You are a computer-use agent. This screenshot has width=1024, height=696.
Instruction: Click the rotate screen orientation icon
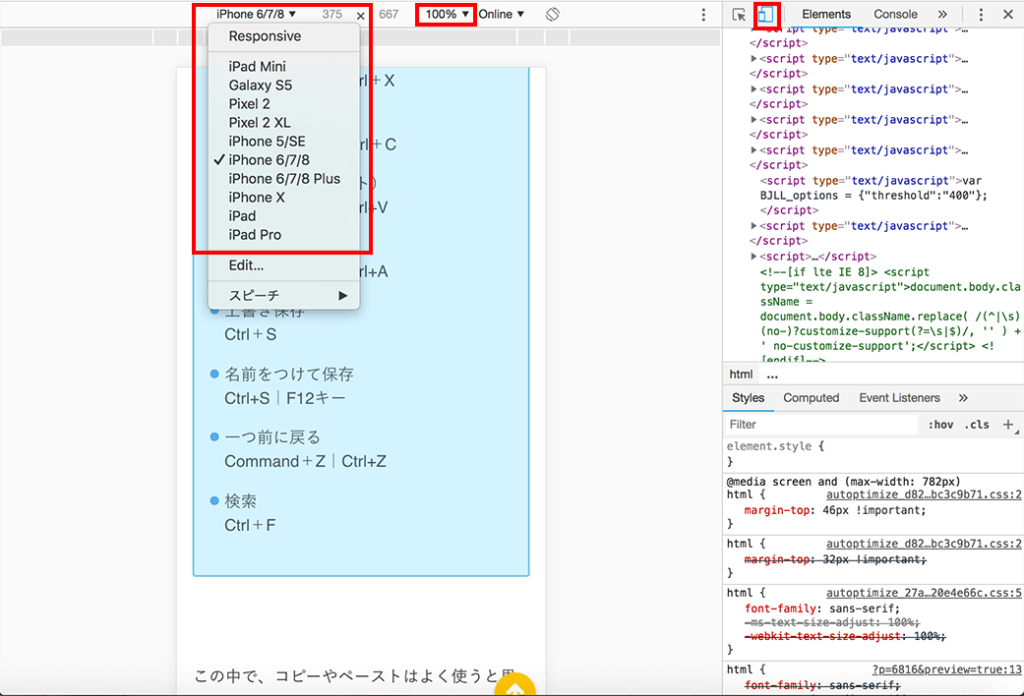[552, 14]
